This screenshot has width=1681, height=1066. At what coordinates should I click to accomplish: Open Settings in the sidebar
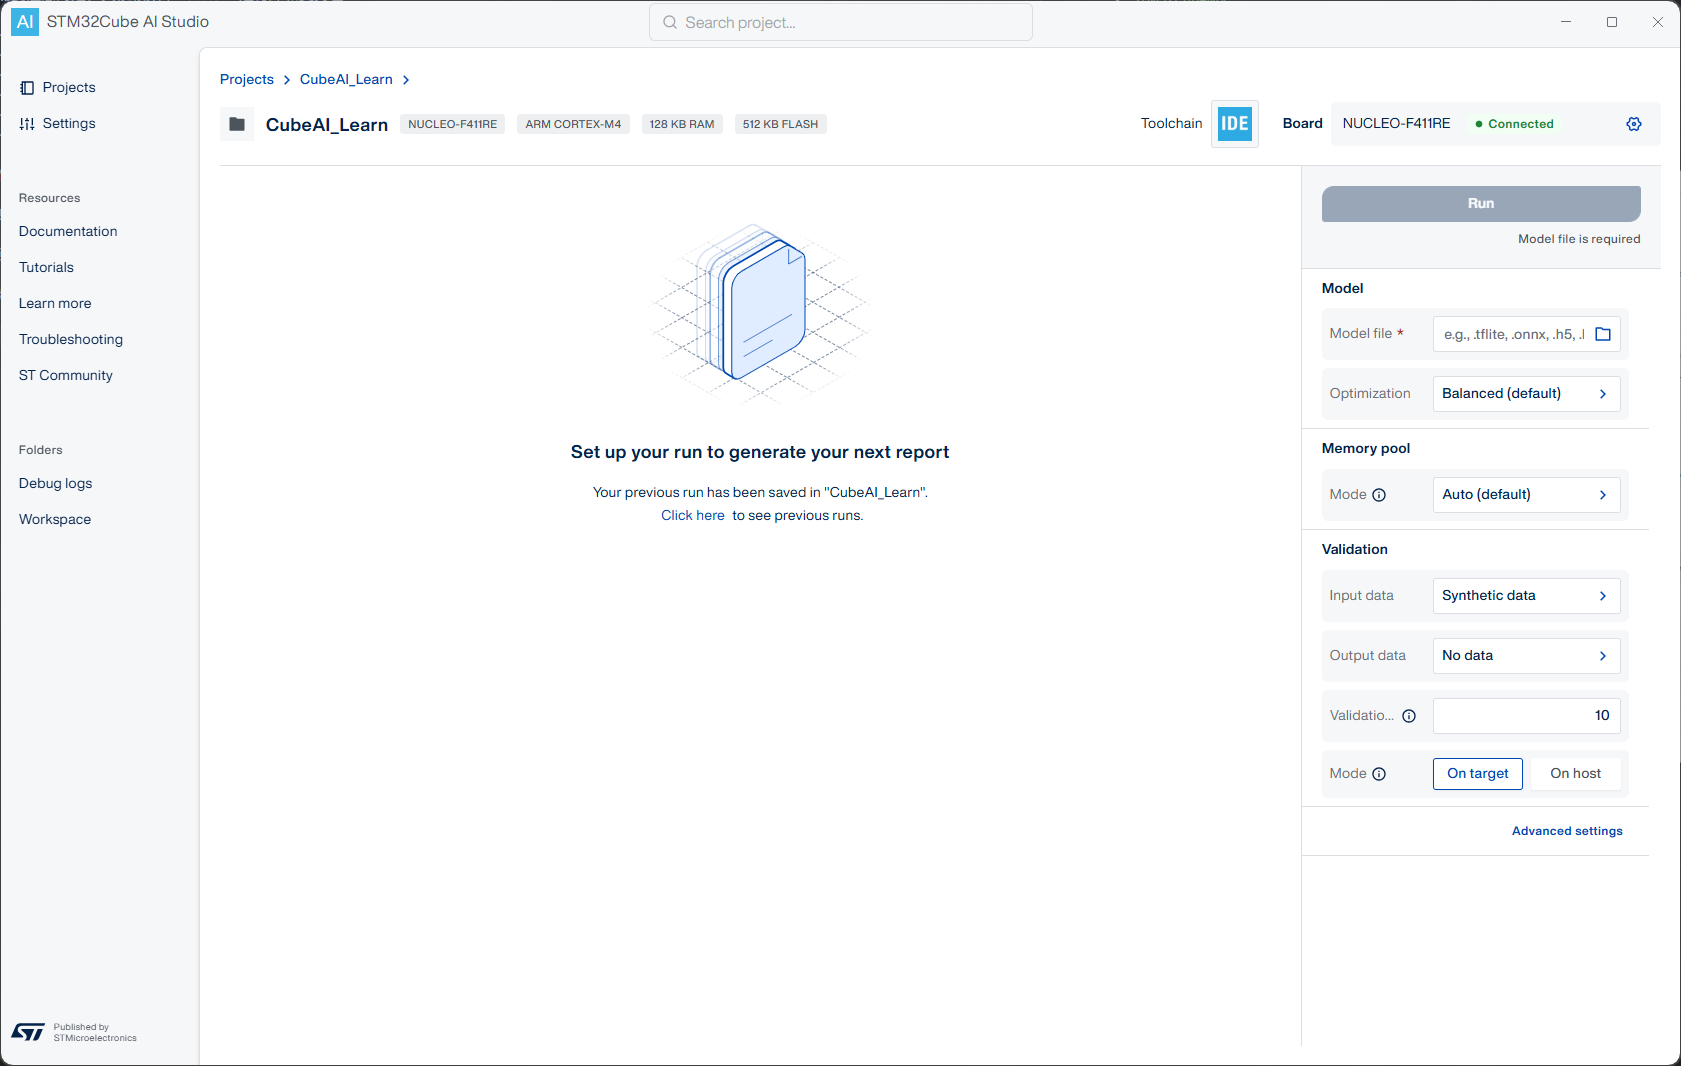[69, 124]
